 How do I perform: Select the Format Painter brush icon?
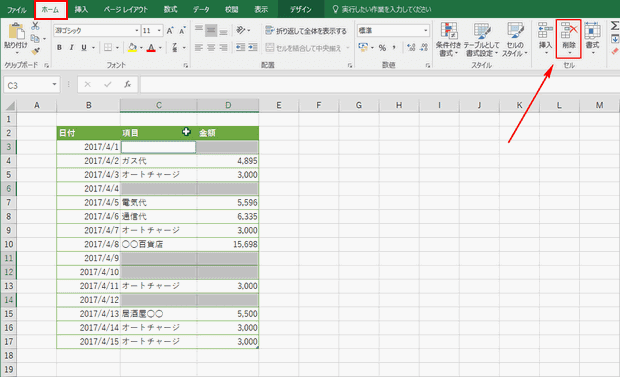36,51
